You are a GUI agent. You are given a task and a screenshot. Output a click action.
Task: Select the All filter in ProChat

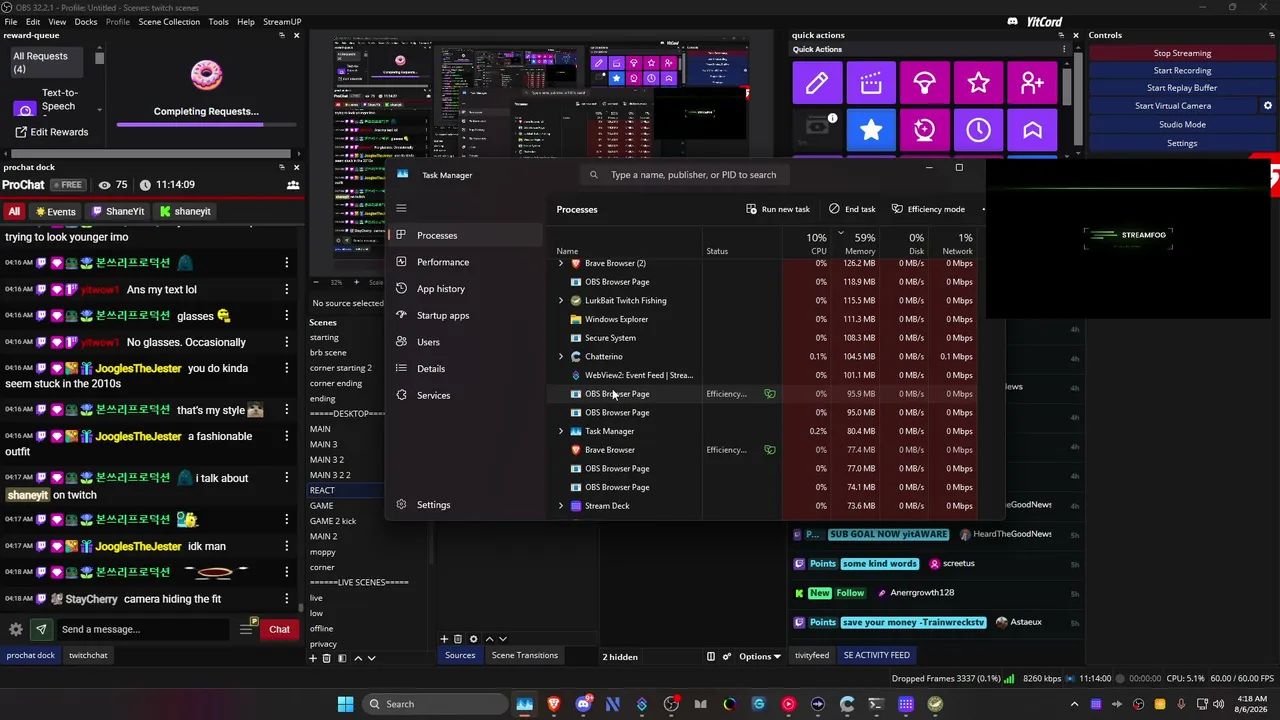tap(14, 211)
